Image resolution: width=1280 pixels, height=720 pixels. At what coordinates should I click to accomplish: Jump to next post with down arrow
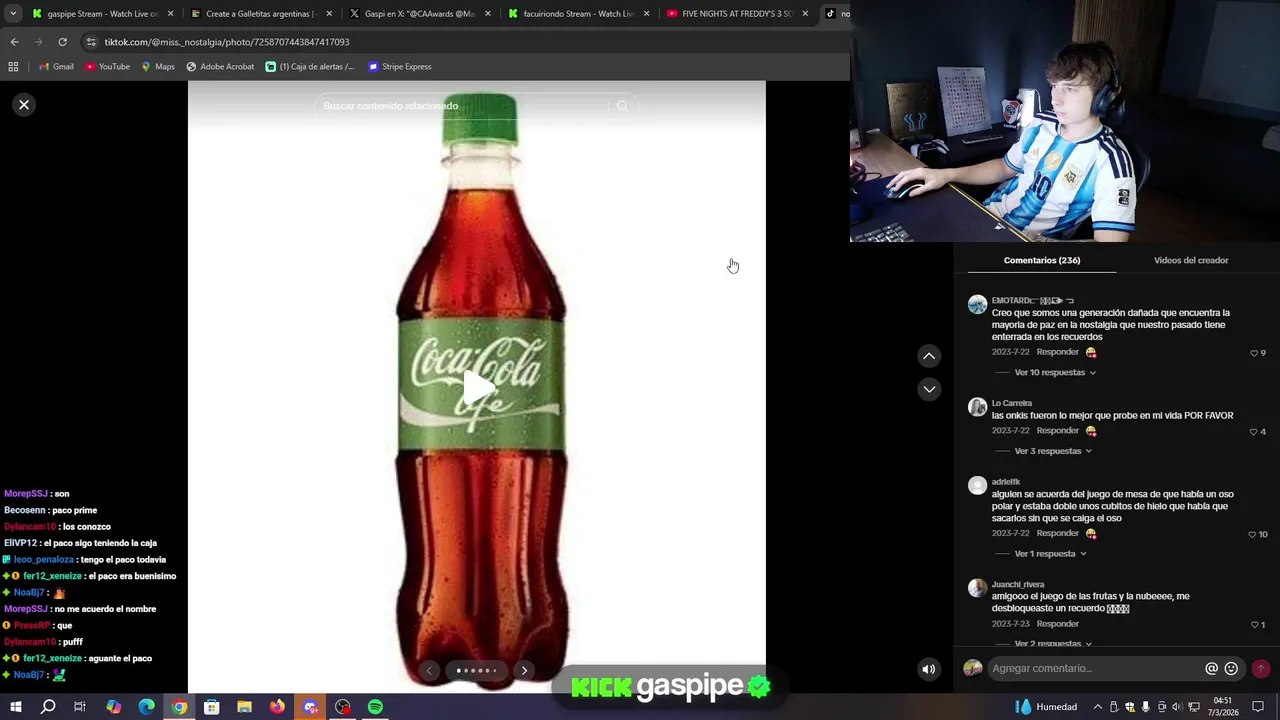(x=929, y=389)
